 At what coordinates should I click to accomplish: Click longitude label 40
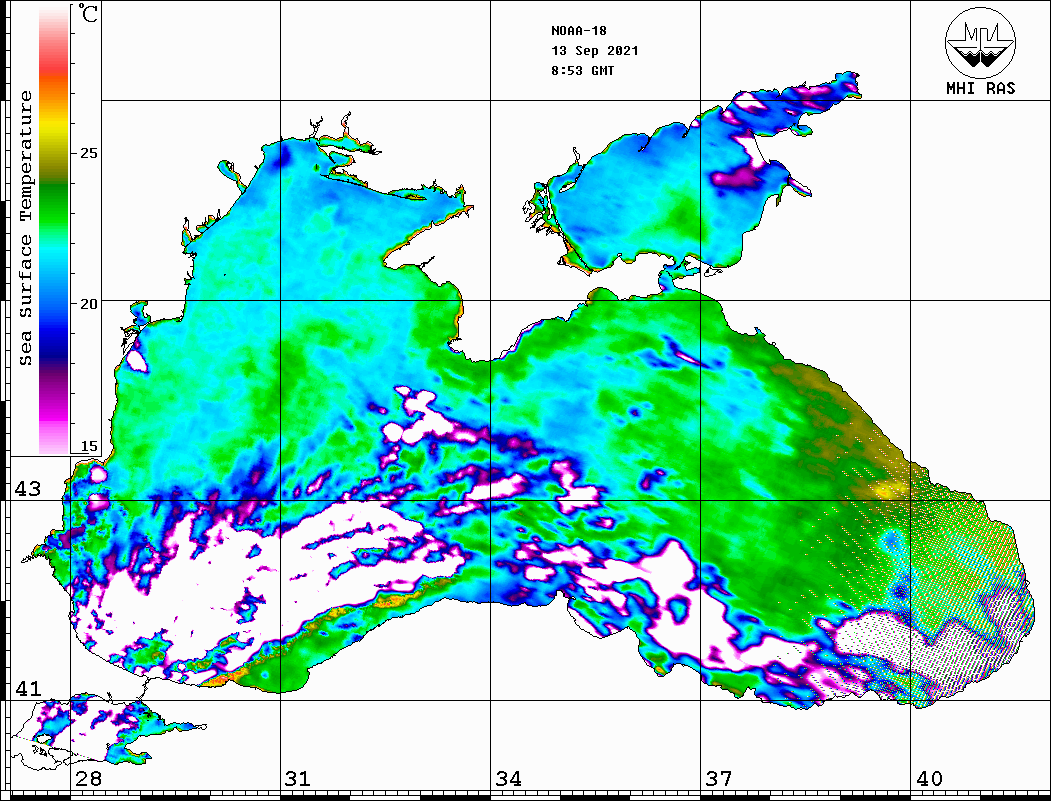coord(929,779)
